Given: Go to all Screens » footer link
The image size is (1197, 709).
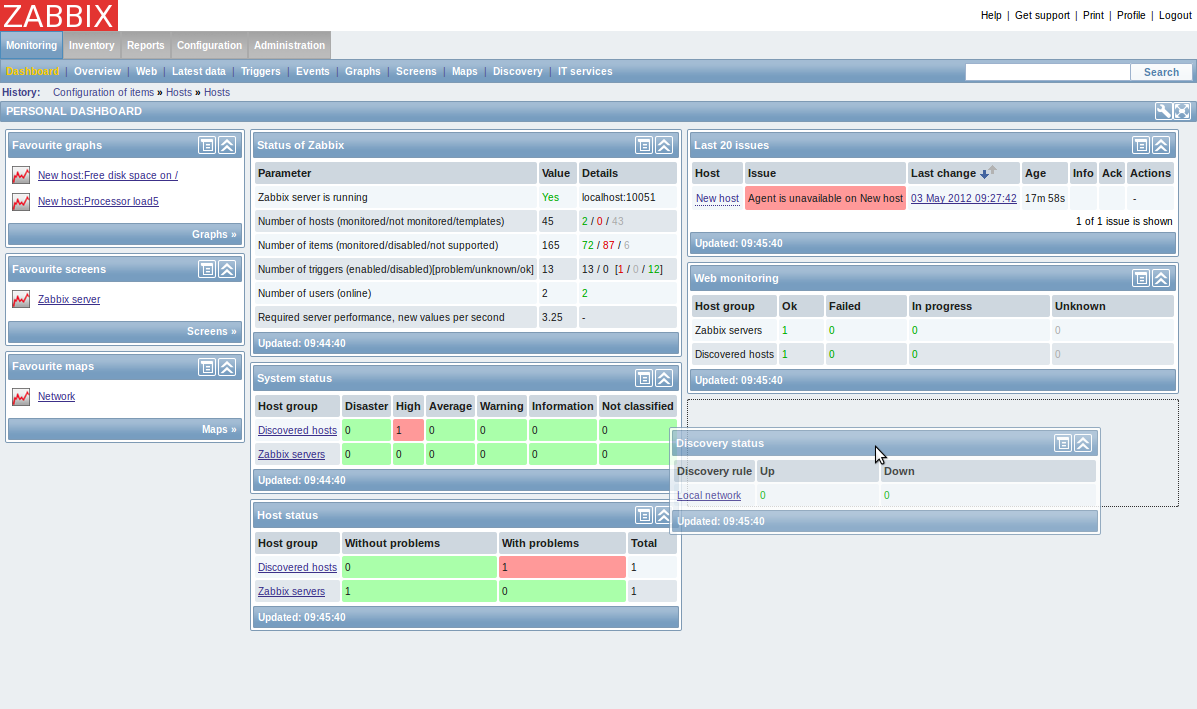Looking at the screenshot, I should point(211,331).
